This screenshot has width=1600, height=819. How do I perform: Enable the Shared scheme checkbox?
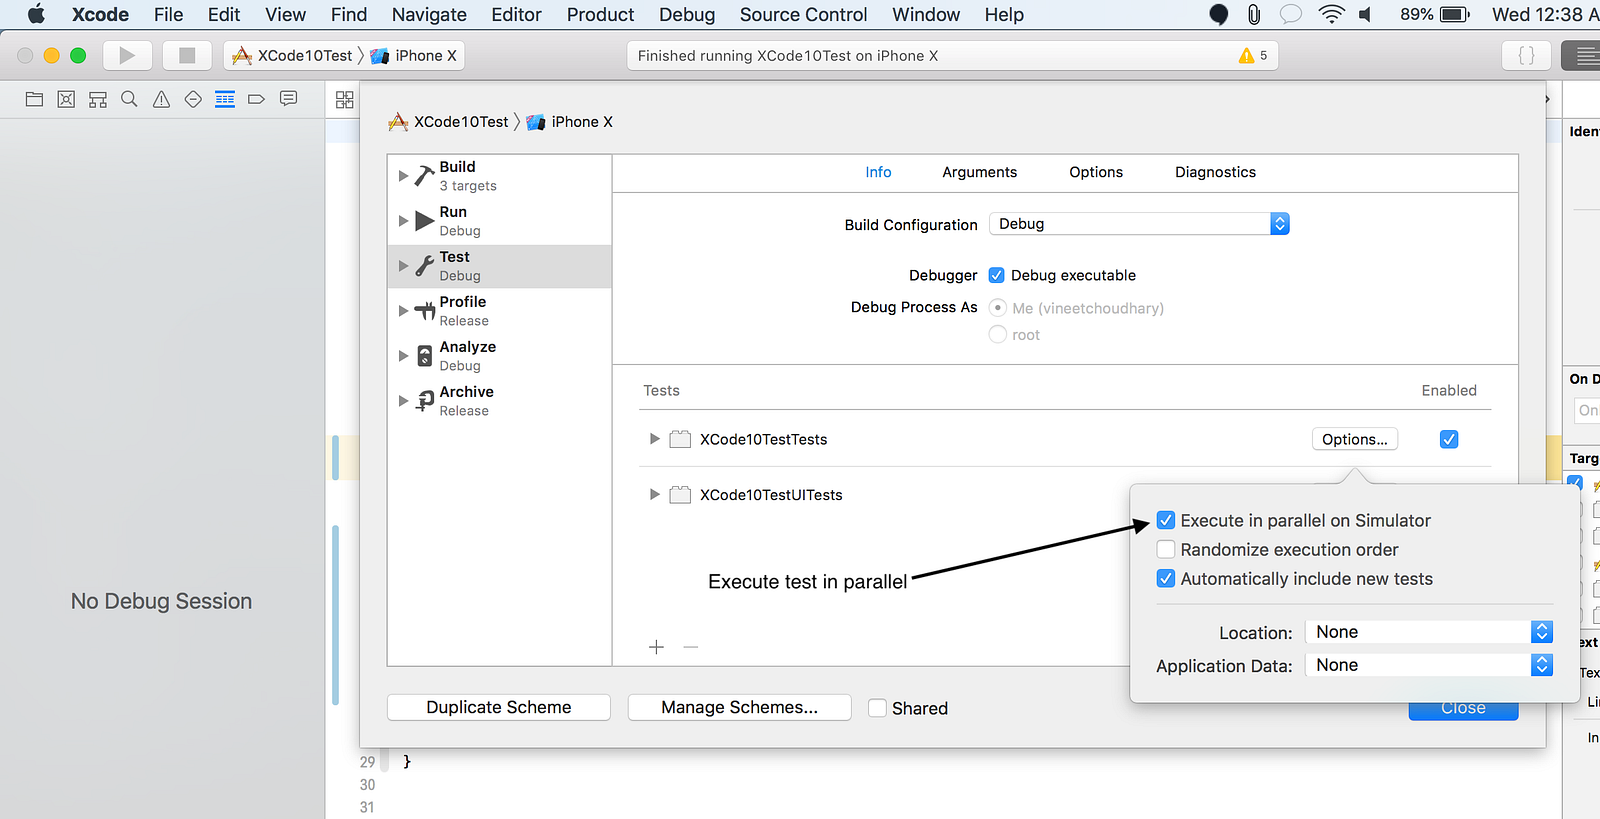(x=877, y=708)
